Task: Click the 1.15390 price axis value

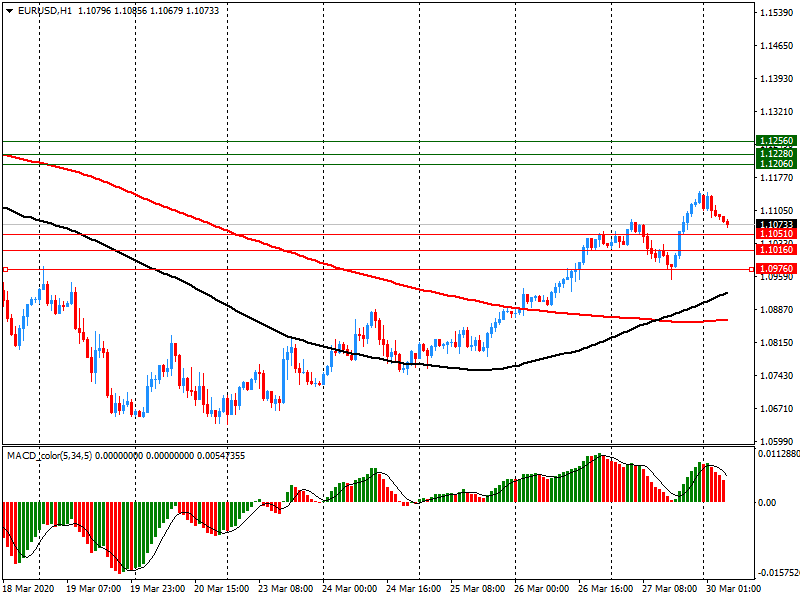Action: pos(777,13)
